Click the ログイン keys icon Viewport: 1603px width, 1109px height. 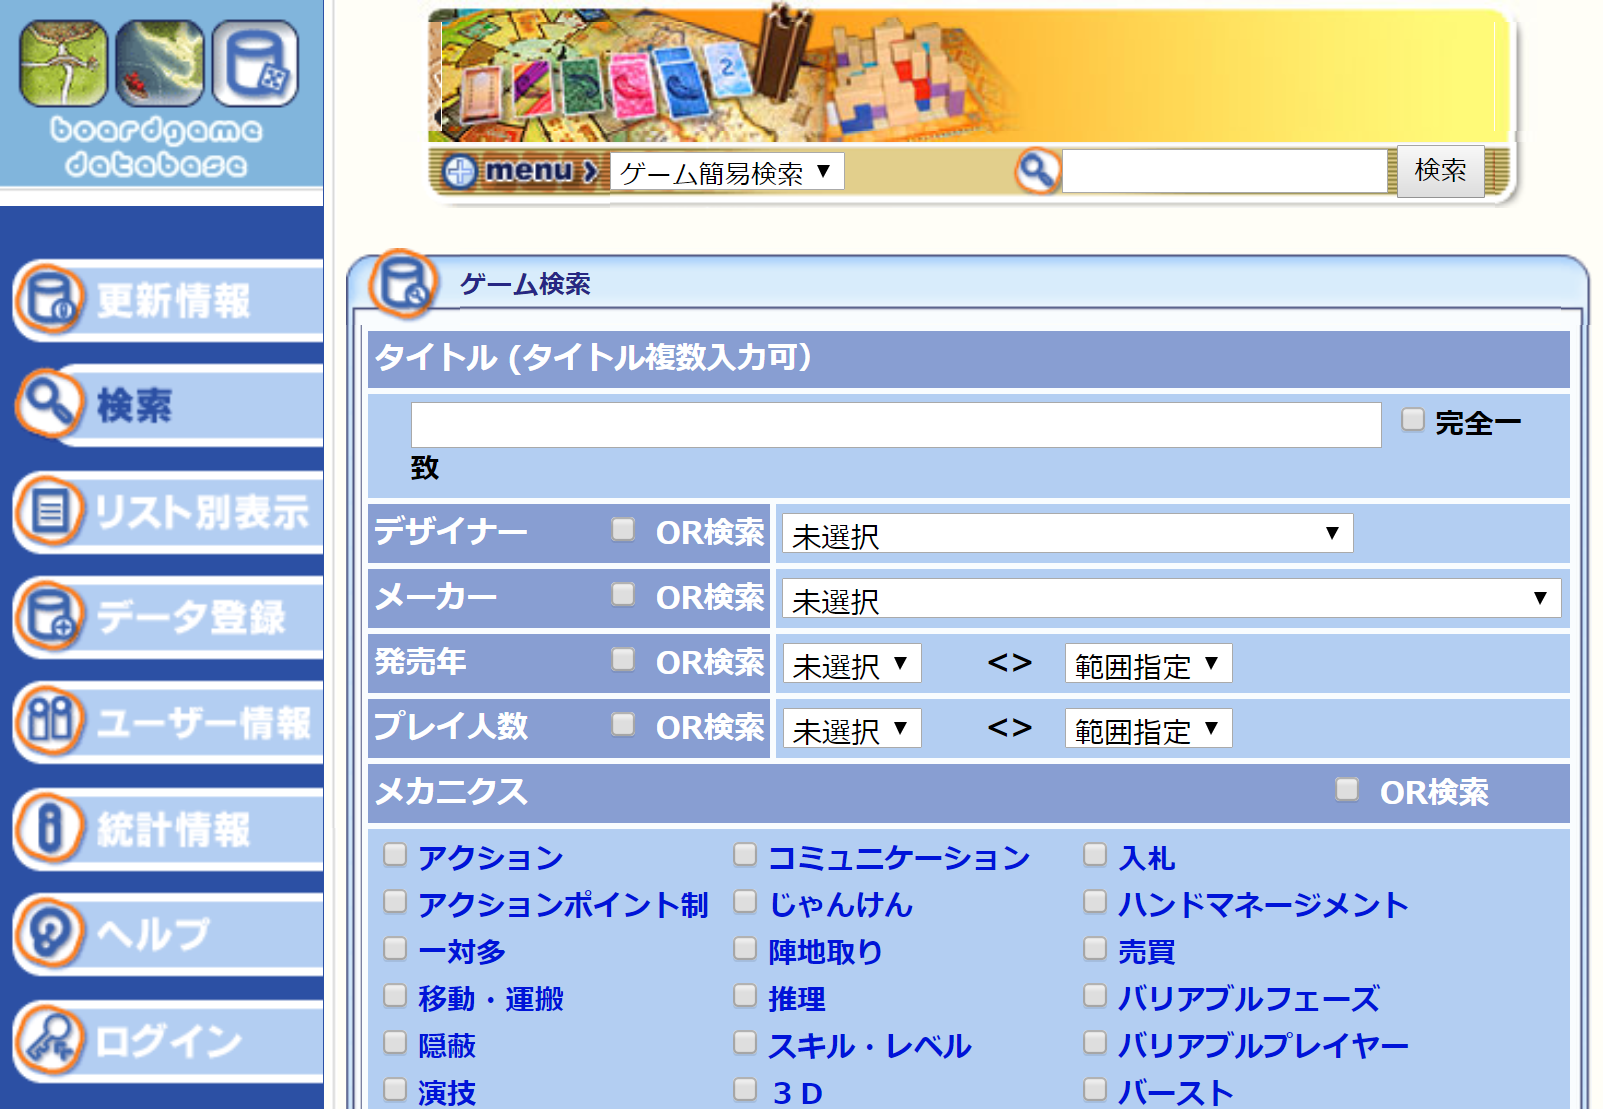[48, 1040]
